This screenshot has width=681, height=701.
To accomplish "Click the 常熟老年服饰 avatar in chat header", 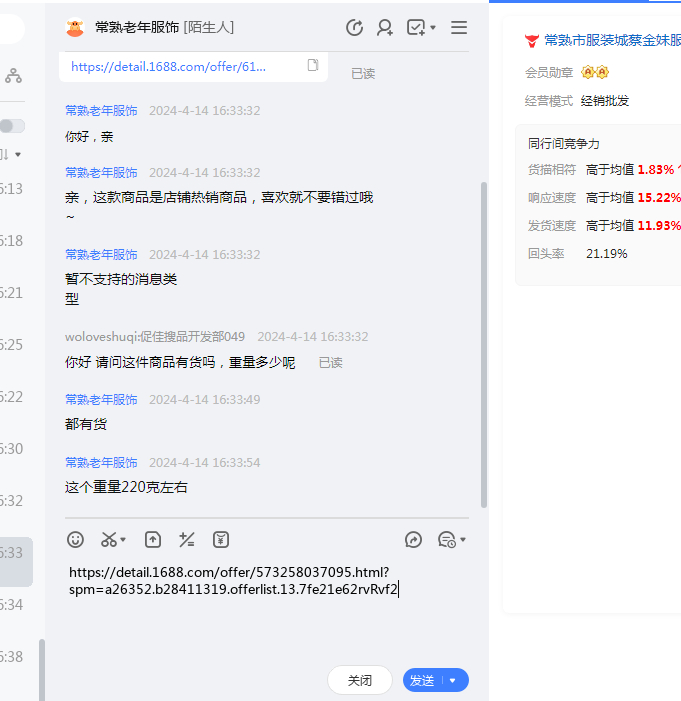I will click(75, 28).
